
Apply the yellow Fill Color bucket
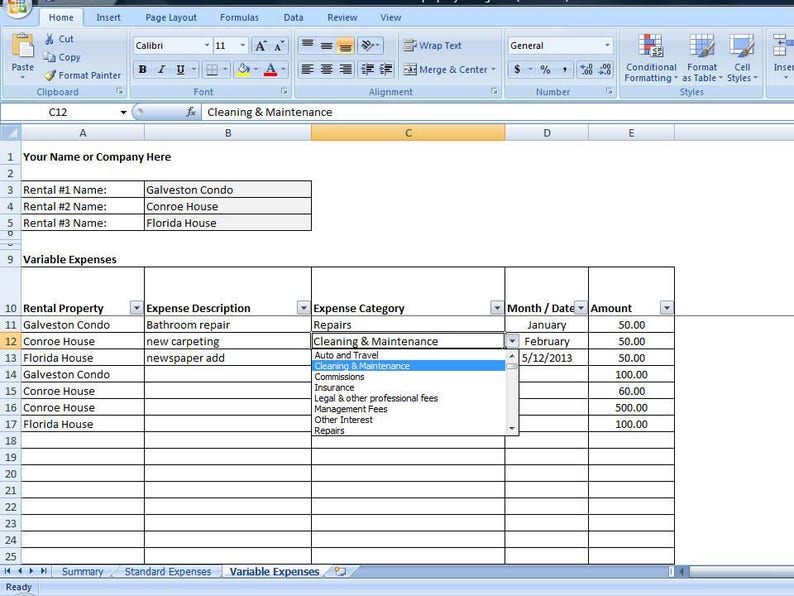click(x=244, y=69)
